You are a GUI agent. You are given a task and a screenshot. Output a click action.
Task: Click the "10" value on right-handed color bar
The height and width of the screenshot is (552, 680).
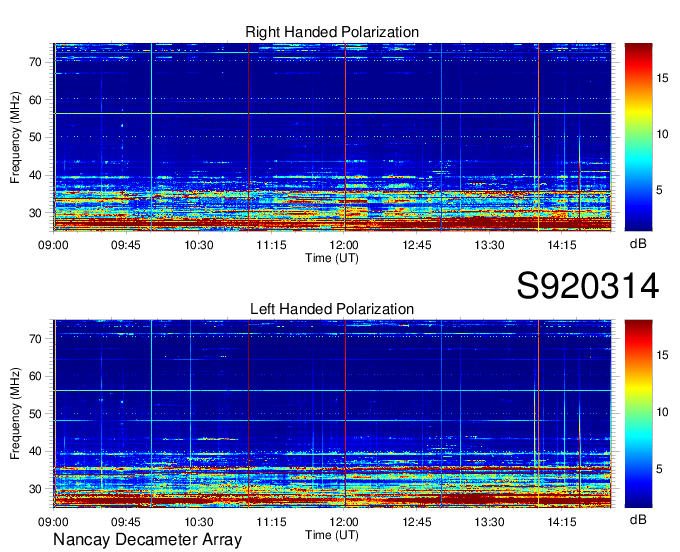(x=662, y=134)
